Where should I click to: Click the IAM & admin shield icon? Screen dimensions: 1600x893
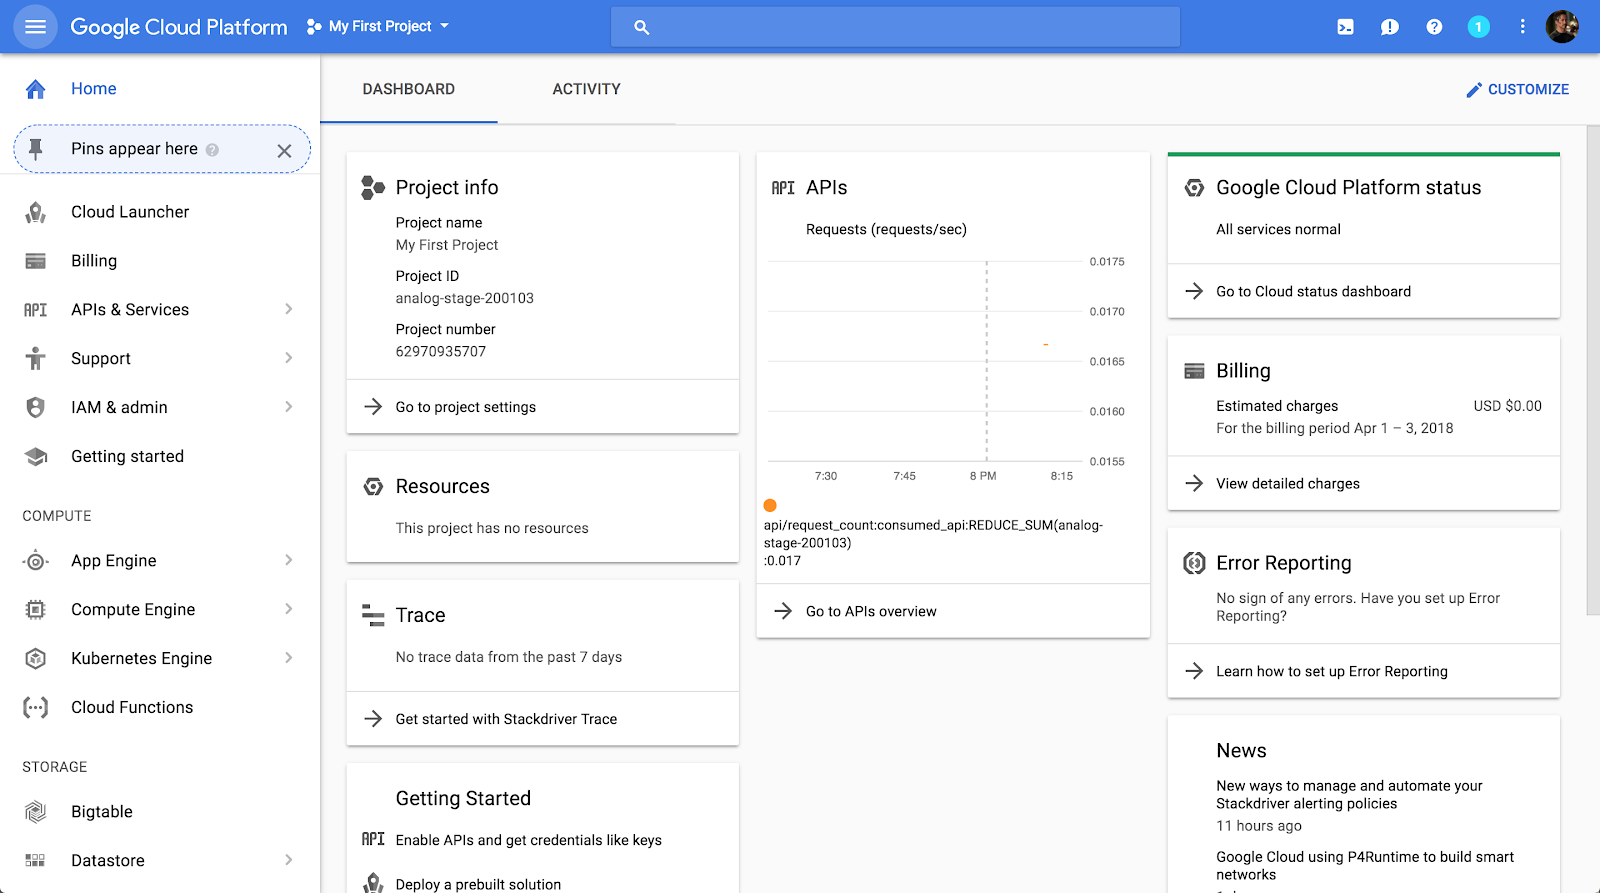click(x=35, y=407)
